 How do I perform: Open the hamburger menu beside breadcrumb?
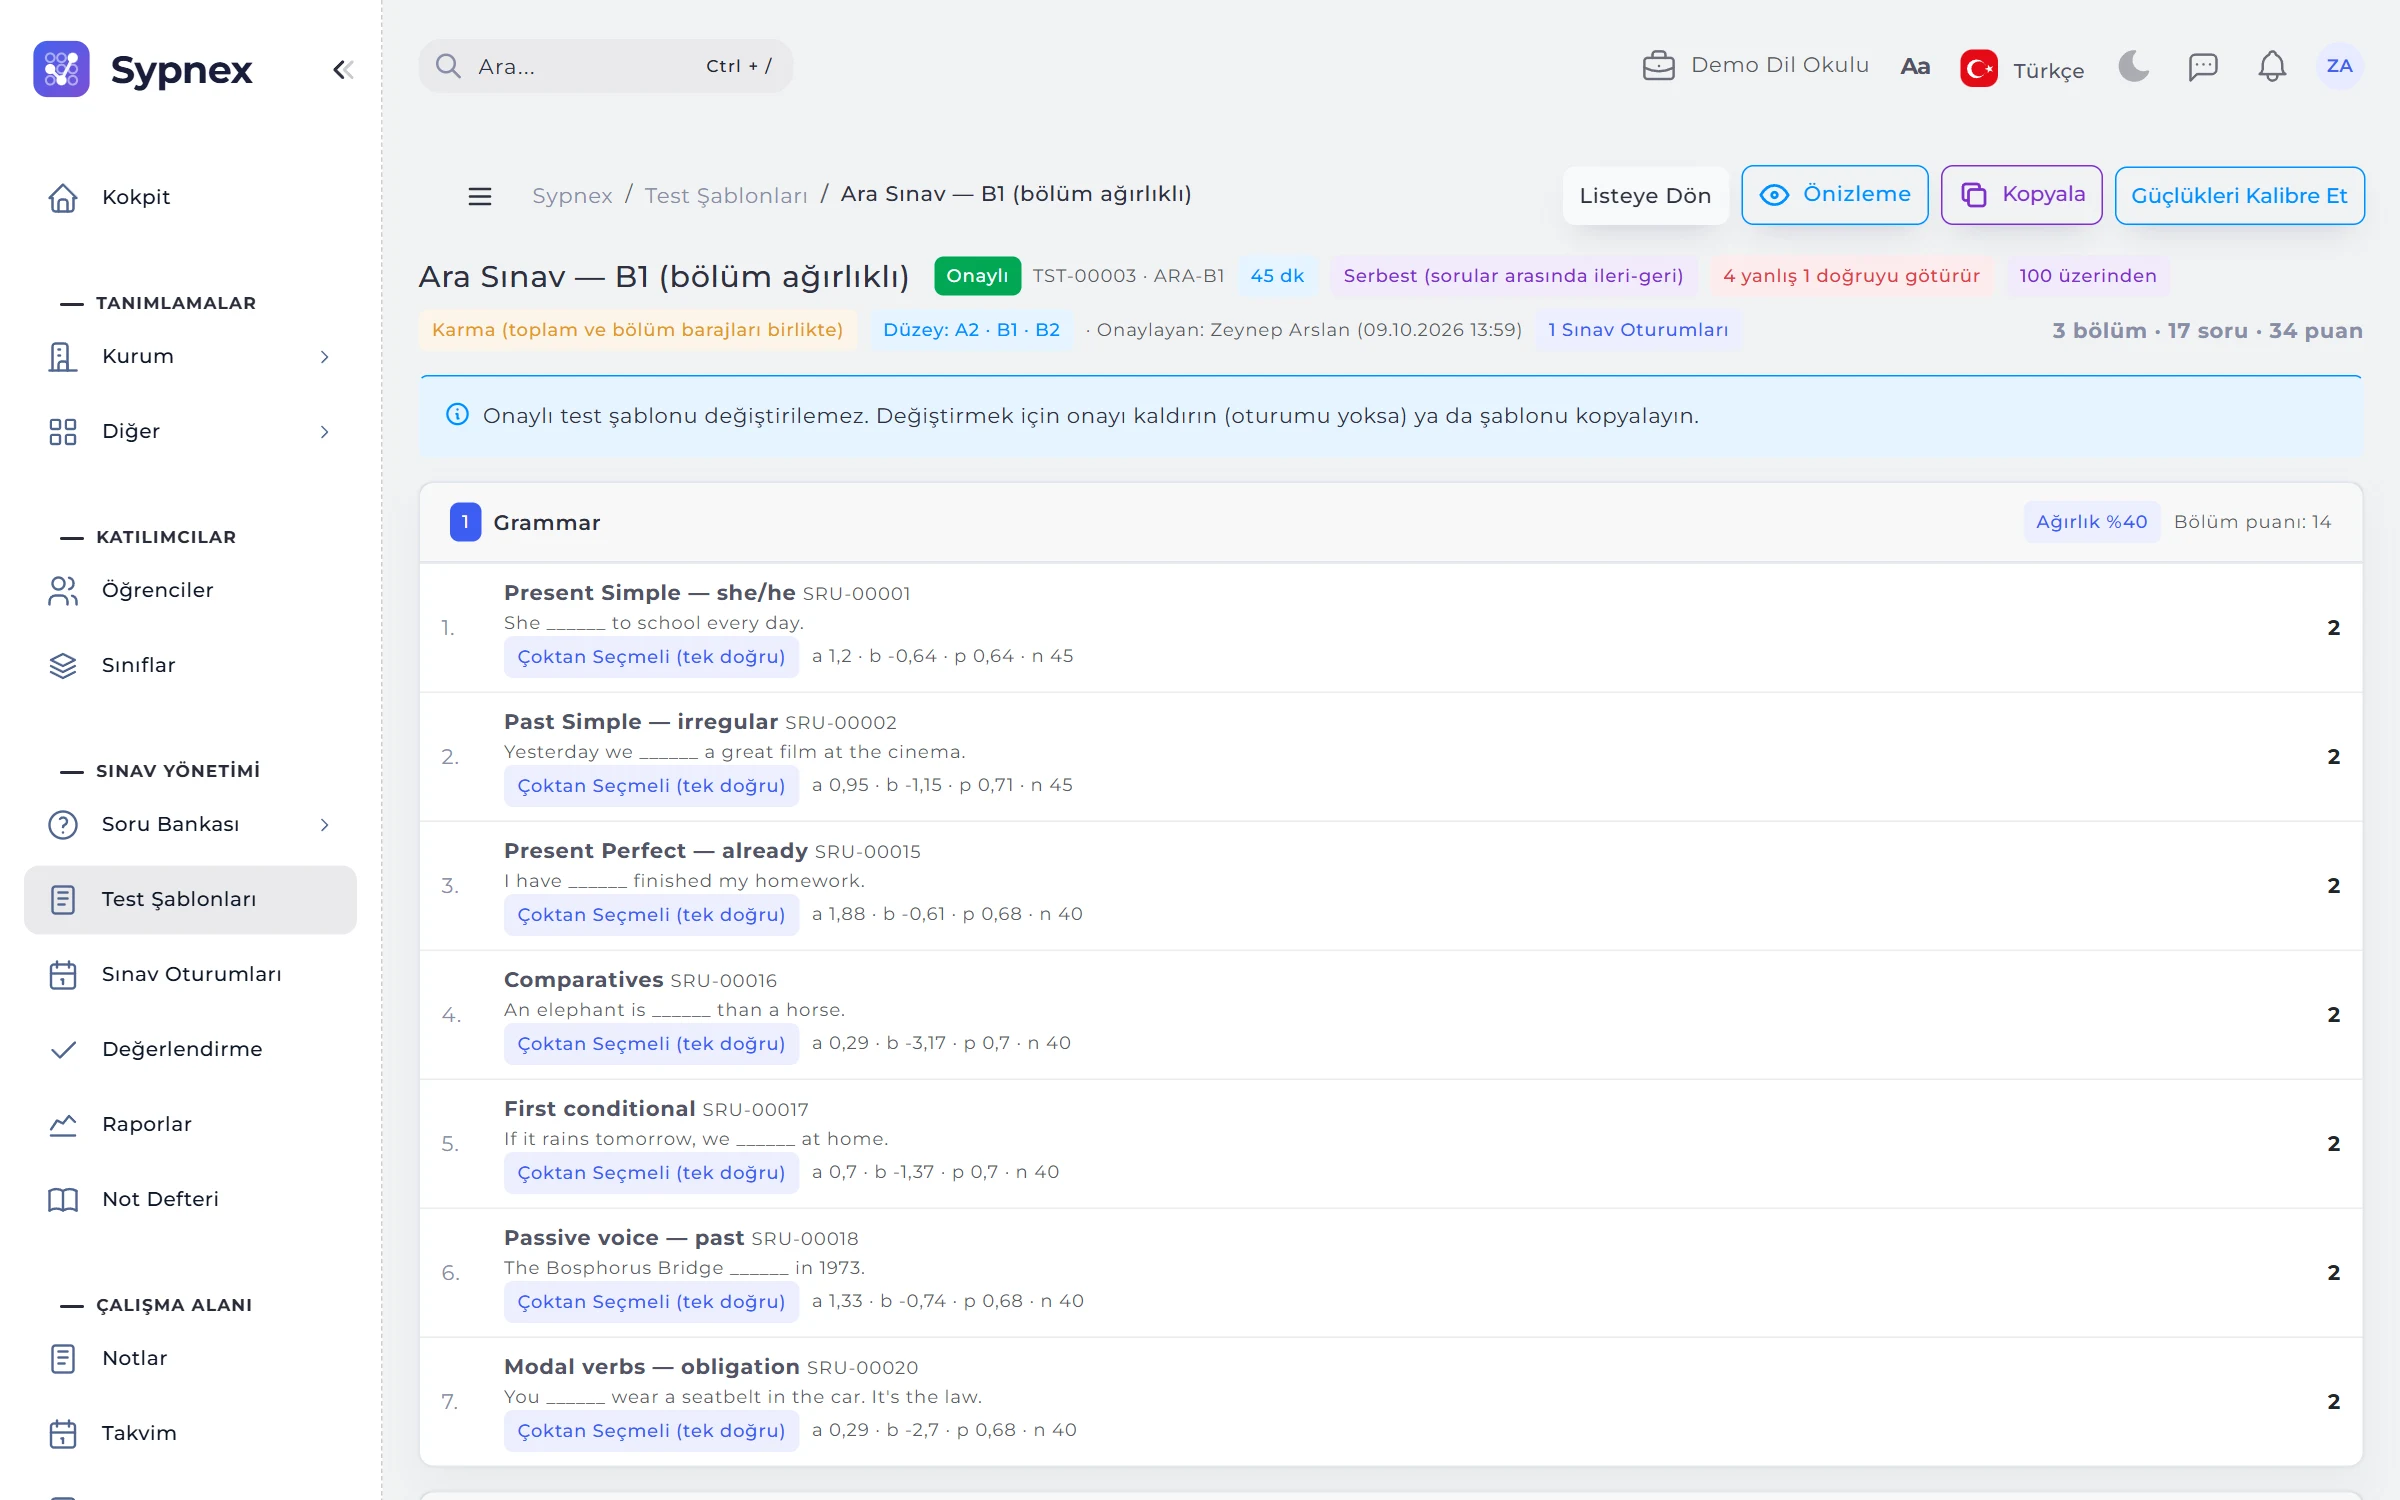(480, 196)
